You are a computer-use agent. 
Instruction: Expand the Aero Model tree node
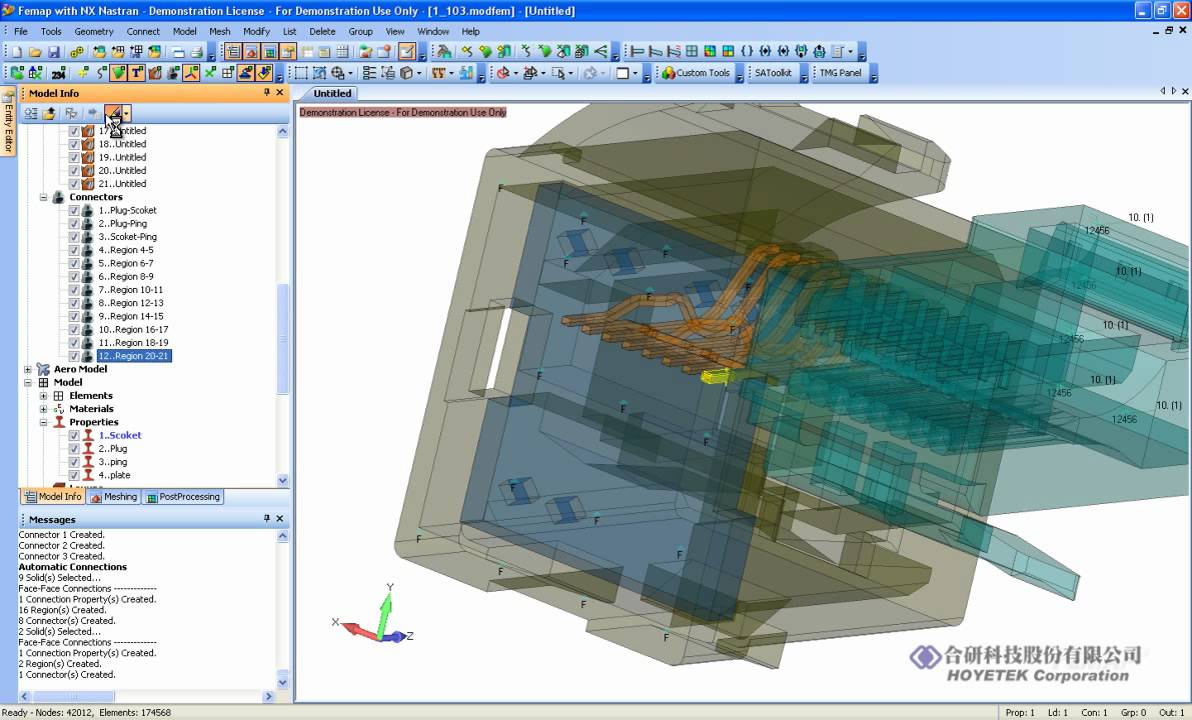tap(28, 370)
